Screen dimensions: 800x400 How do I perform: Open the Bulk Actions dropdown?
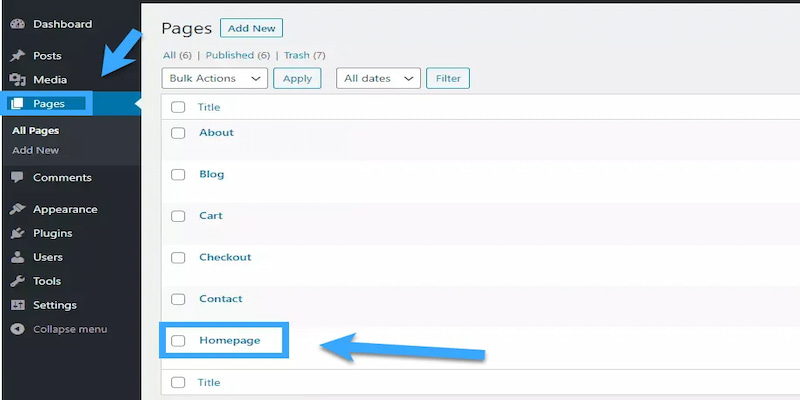click(214, 78)
